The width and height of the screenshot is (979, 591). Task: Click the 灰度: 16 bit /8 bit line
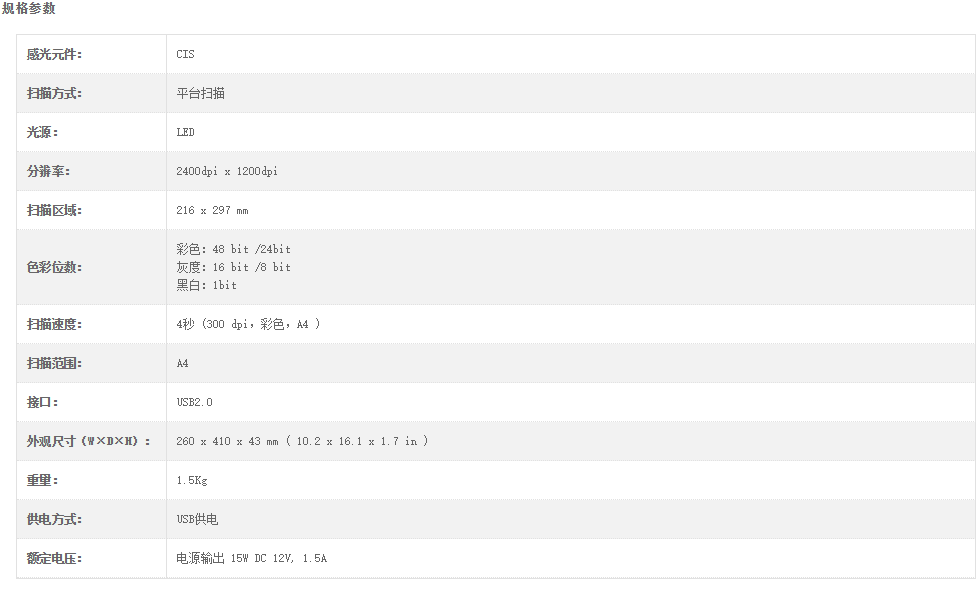(x=234, y=267)
